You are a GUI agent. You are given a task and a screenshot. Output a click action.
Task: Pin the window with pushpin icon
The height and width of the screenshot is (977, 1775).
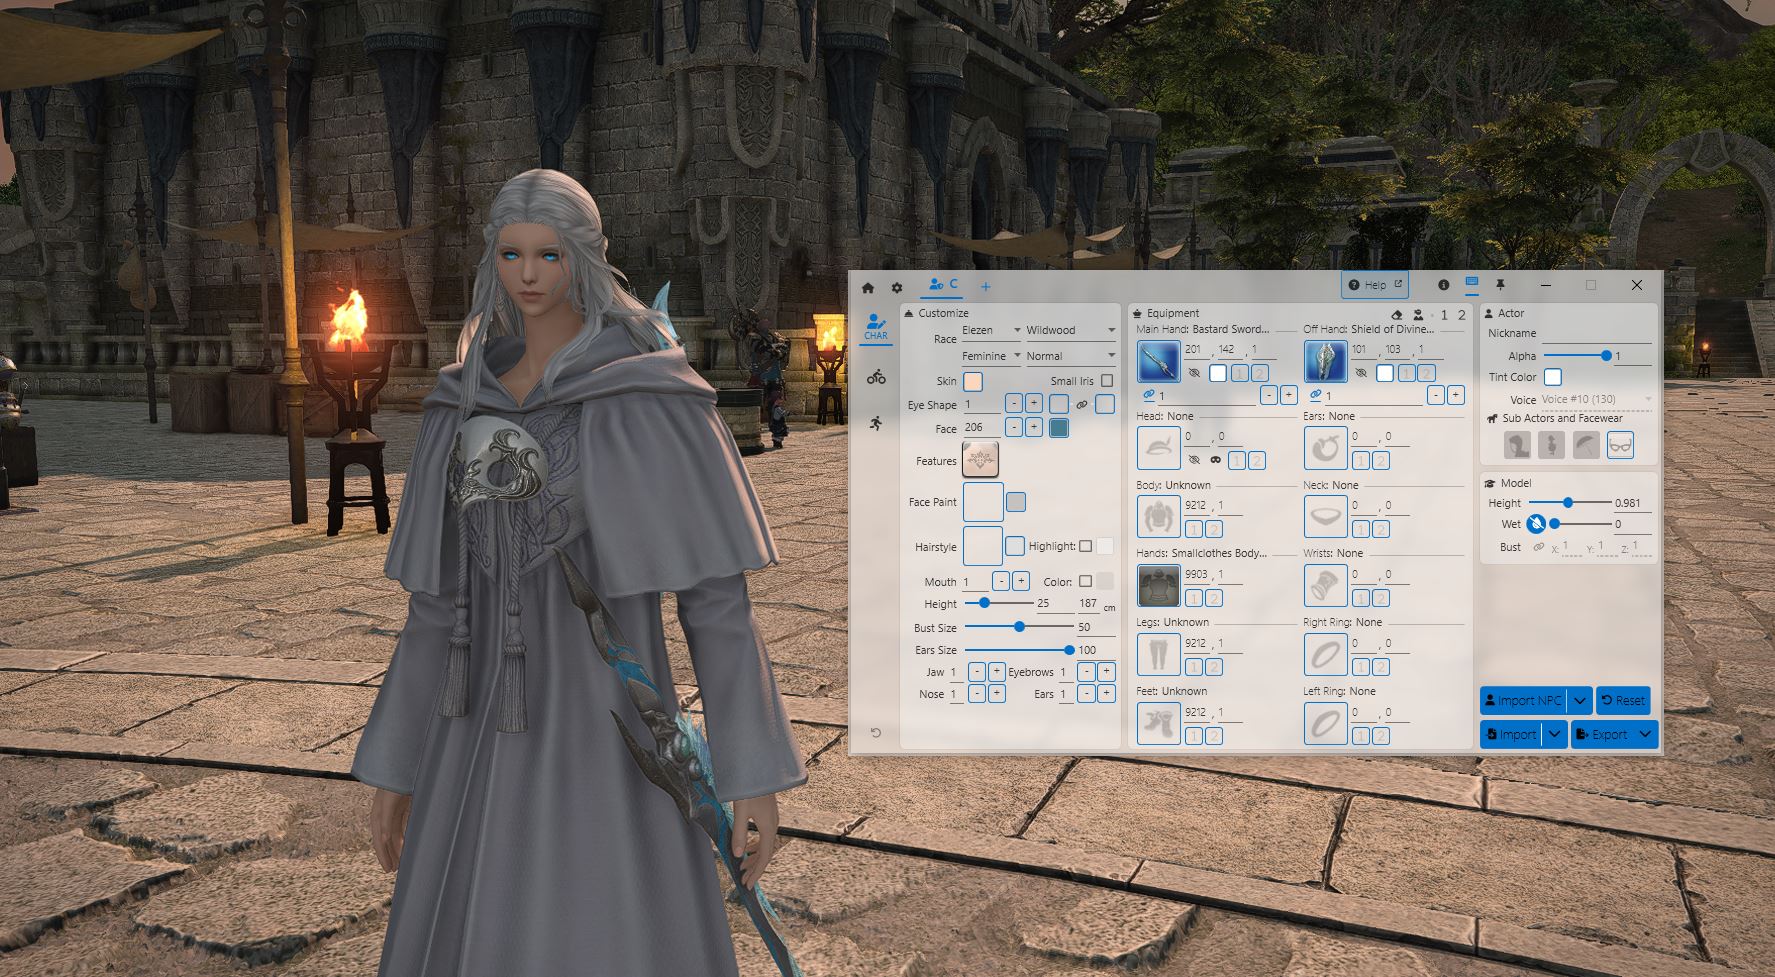pyautogui.click(x=1500, y=285)
